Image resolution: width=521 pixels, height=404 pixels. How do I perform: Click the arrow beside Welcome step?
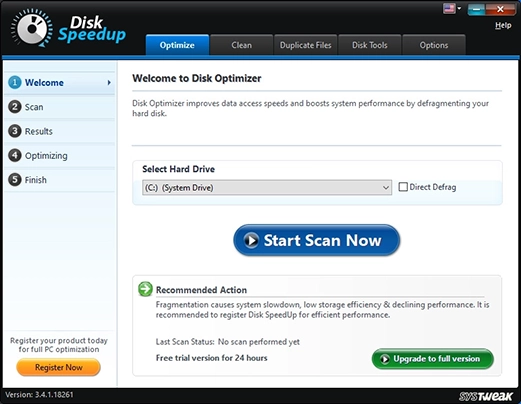click(x=109, y=82)
